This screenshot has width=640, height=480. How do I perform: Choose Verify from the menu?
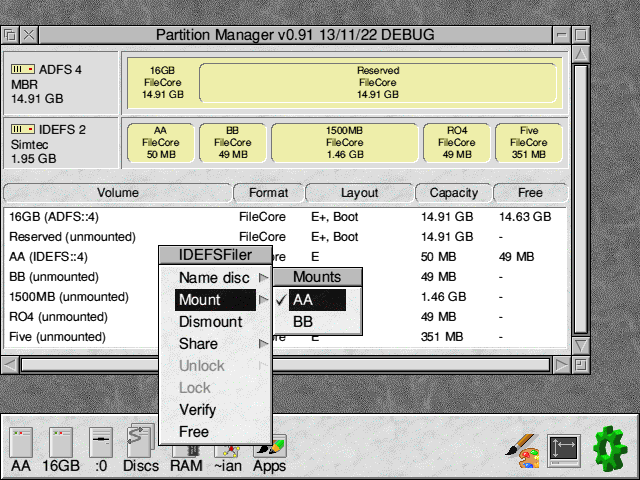[215, 410]
